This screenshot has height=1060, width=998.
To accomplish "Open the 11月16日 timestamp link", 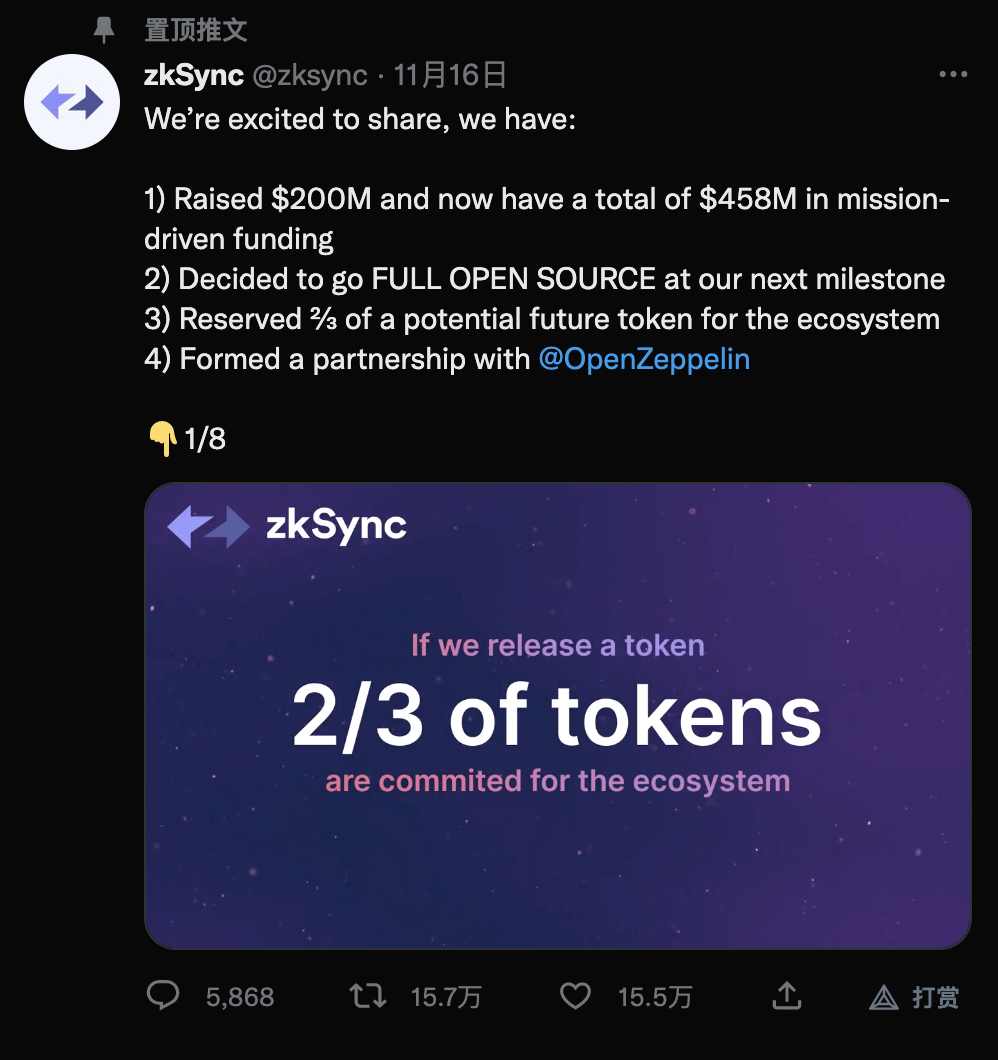I will (449, 76).
